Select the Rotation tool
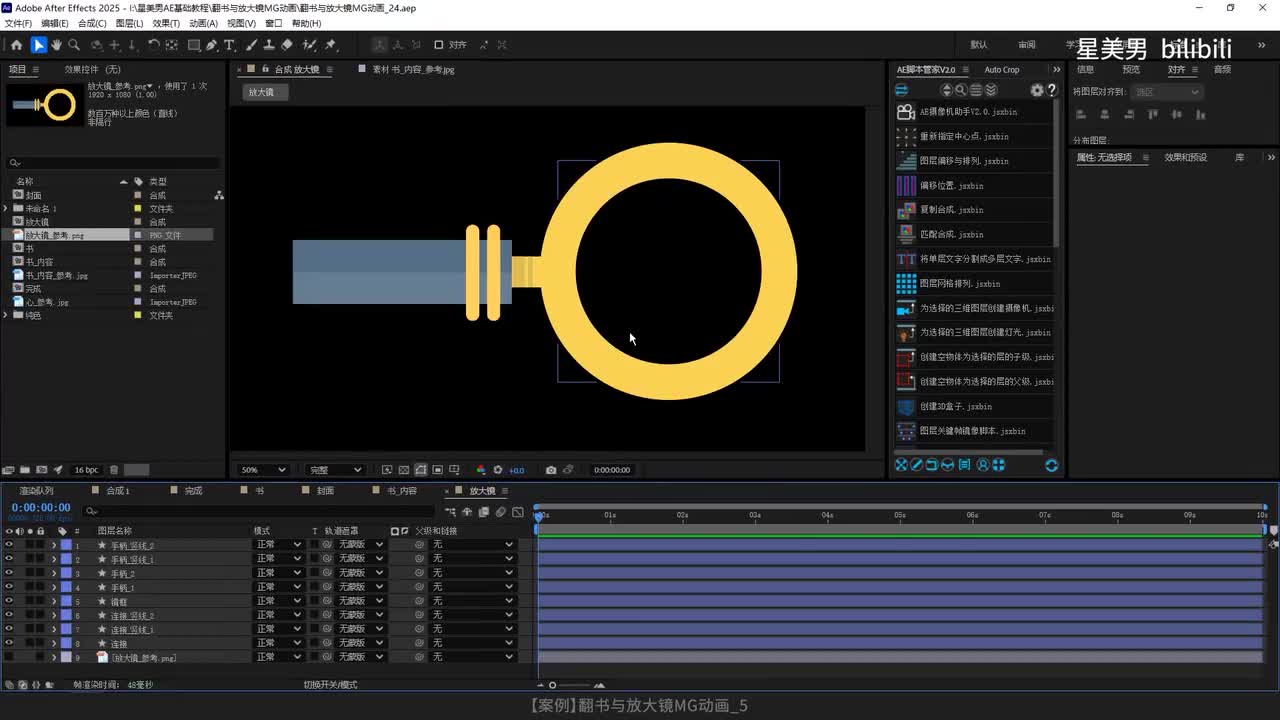This screenshot has height=720, width=1280. click(x=153, y=45)
